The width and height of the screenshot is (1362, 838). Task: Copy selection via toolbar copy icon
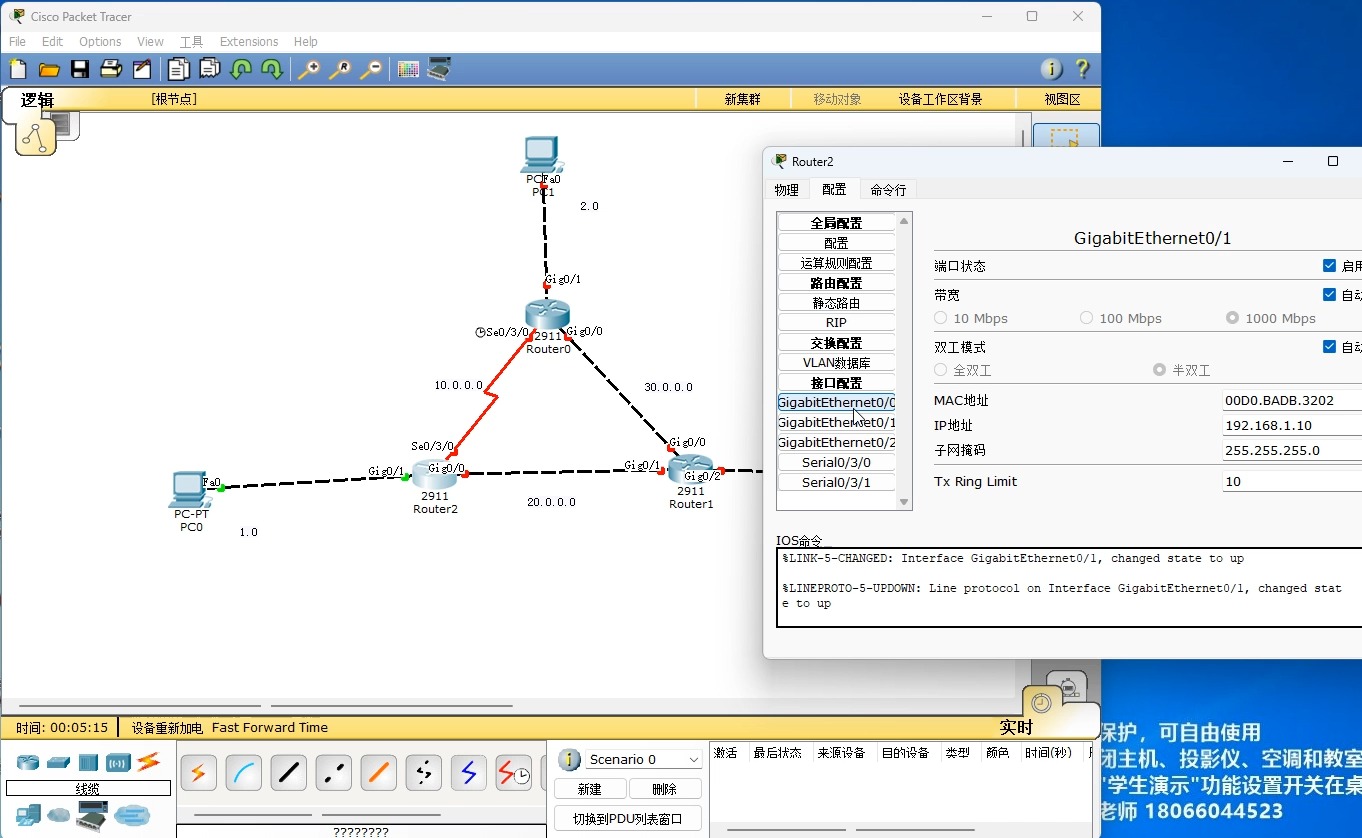178,69
